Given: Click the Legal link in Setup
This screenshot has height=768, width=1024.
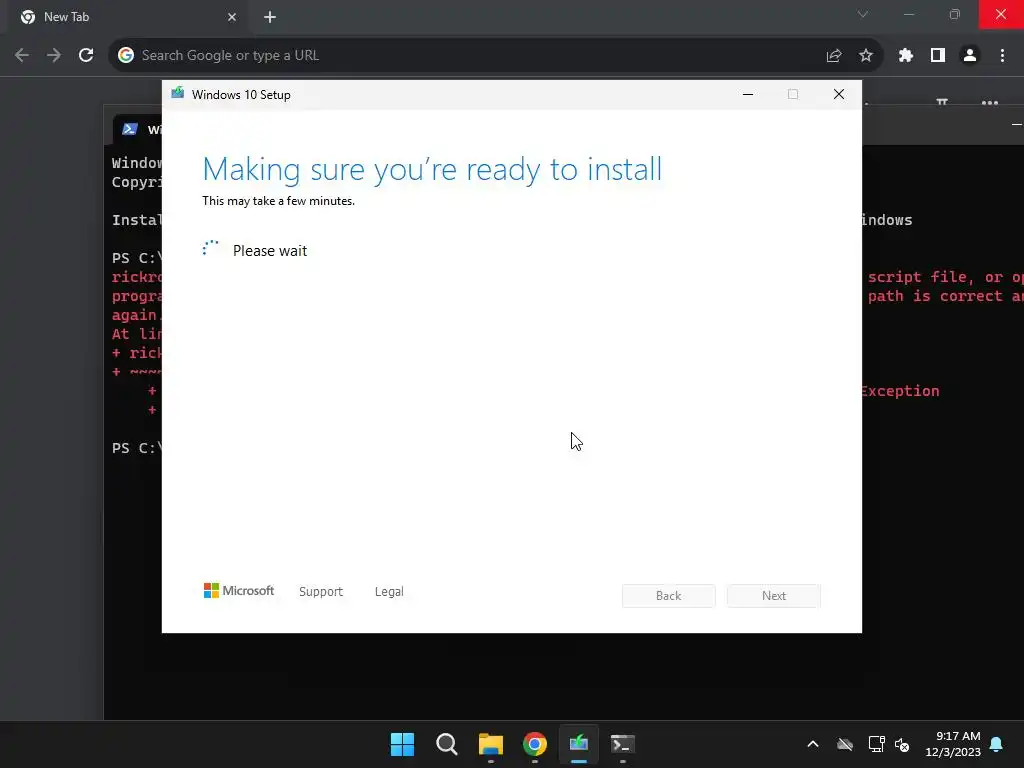Looking at the screenshot, I should [389, 592].
